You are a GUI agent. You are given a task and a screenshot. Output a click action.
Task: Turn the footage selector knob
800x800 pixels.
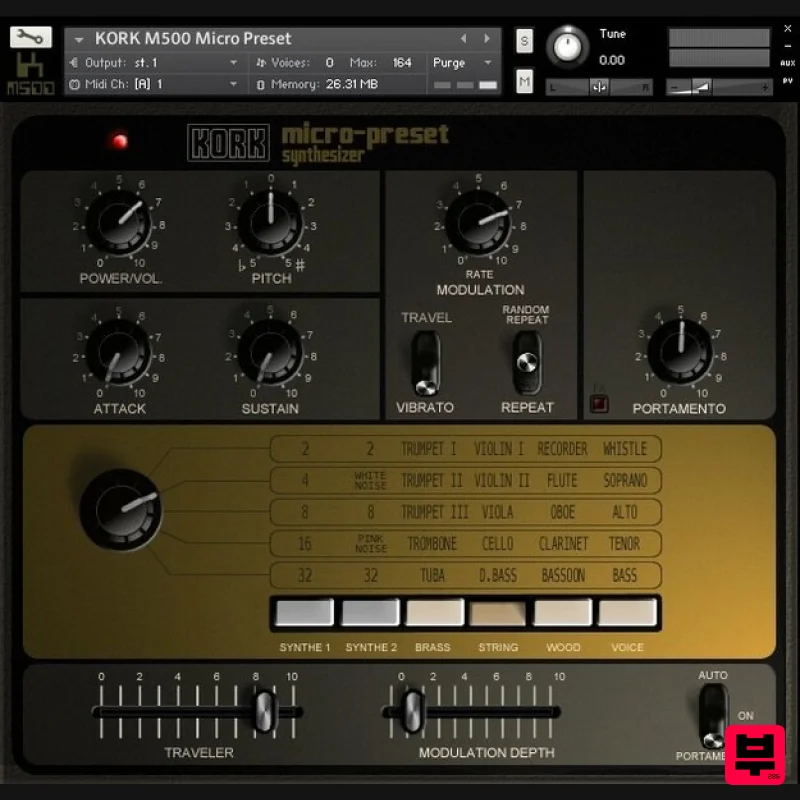[121, 510]
